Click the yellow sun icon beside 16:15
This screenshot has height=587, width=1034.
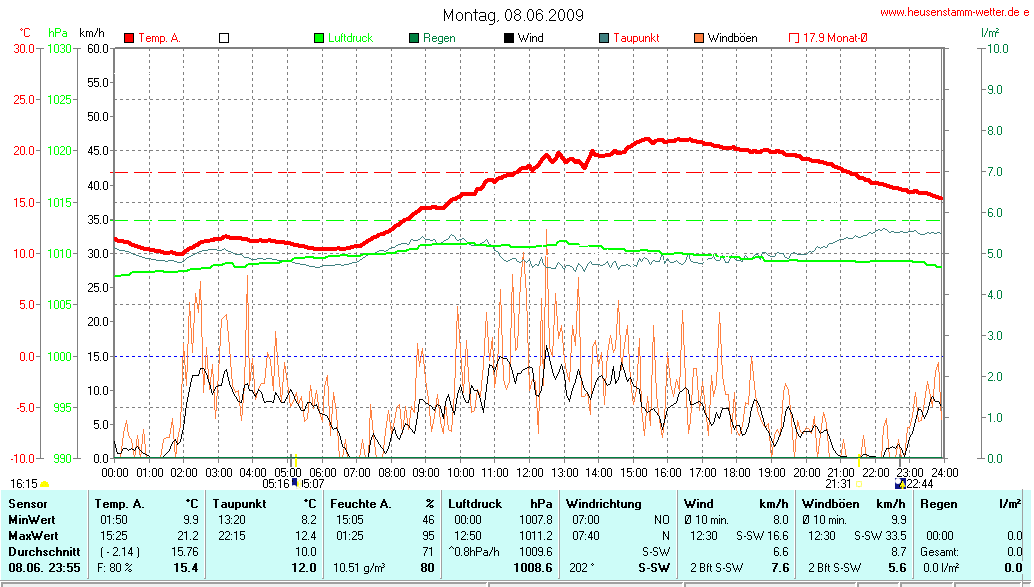tap(44, 484)
